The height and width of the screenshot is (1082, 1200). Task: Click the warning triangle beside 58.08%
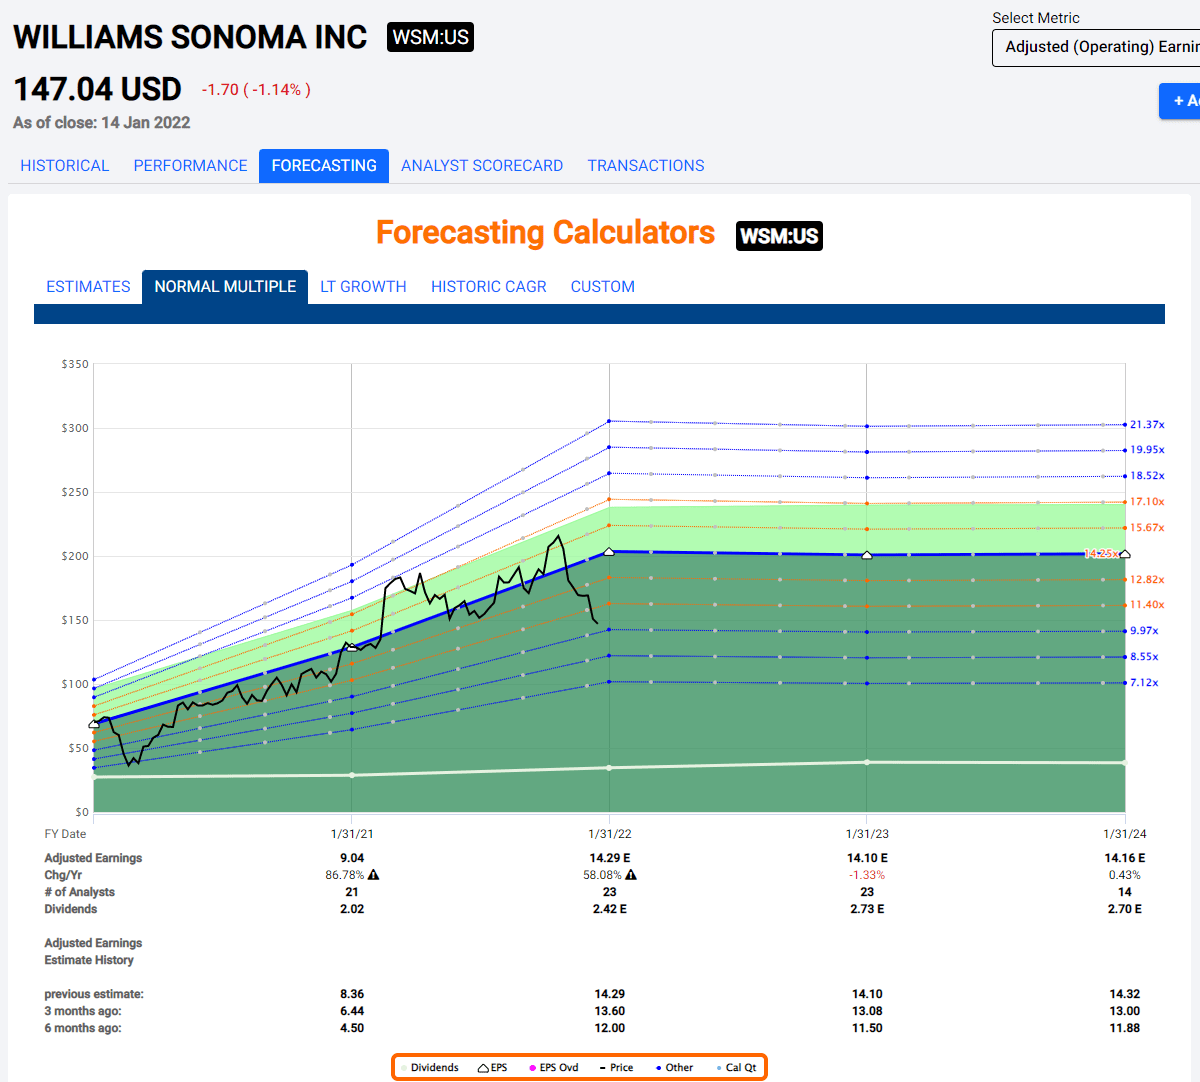(631, 875)
